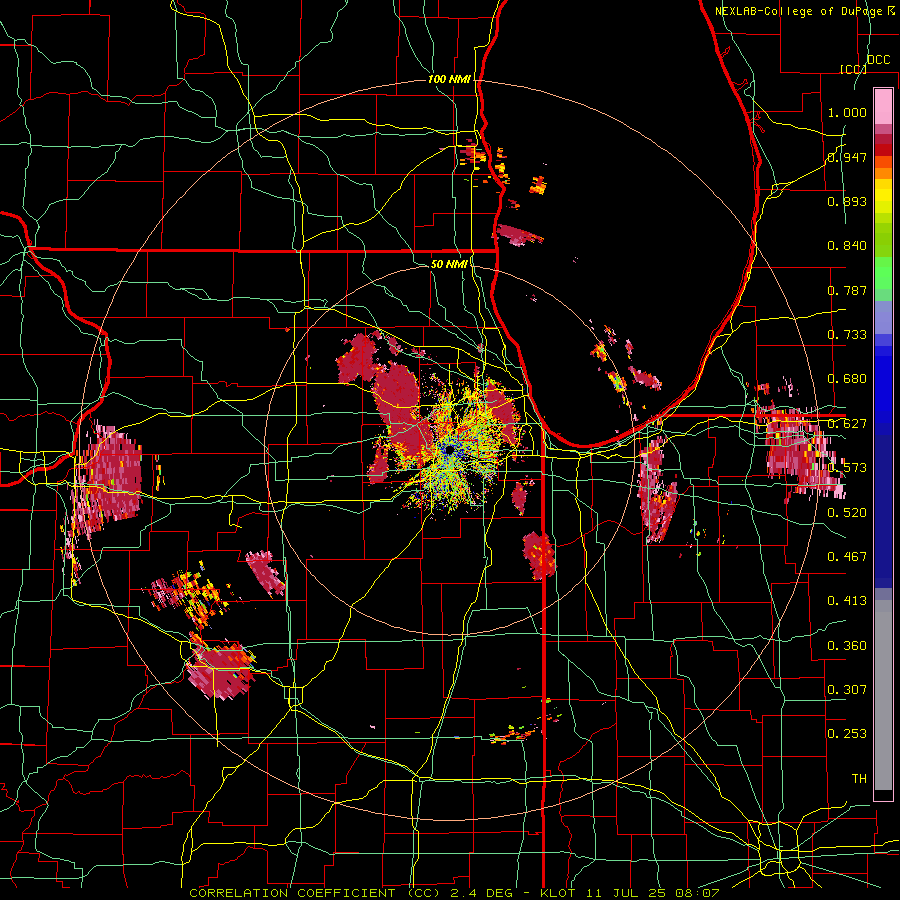Image resolution: width=900 pixels, height=900 pixels.
Task: Pick the yellow segment of the color bar
Action: [x=883, y=196]
